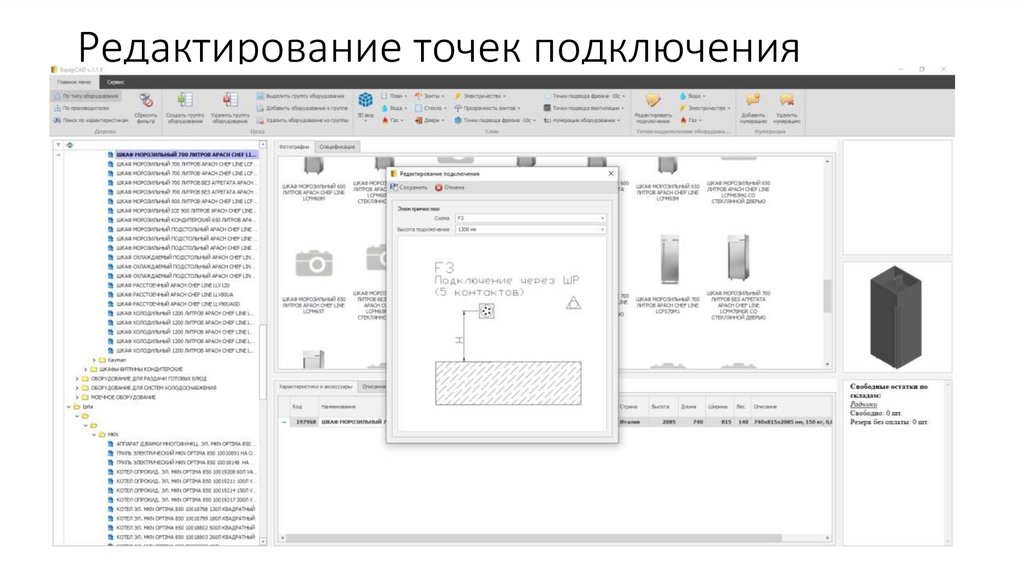Click camera placeholder thumbnail LCFM65T
This screenshot has width=1024, height=574.
313,264
